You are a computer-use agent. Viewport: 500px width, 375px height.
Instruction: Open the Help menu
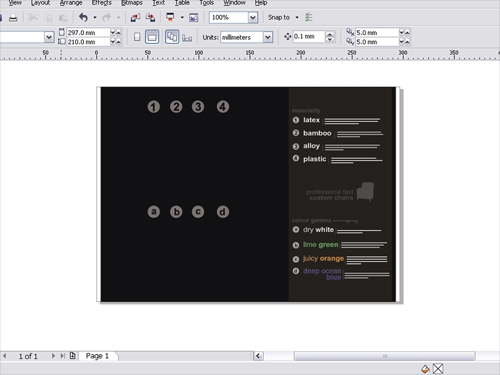pyautogui.click(x=261, y=3)
